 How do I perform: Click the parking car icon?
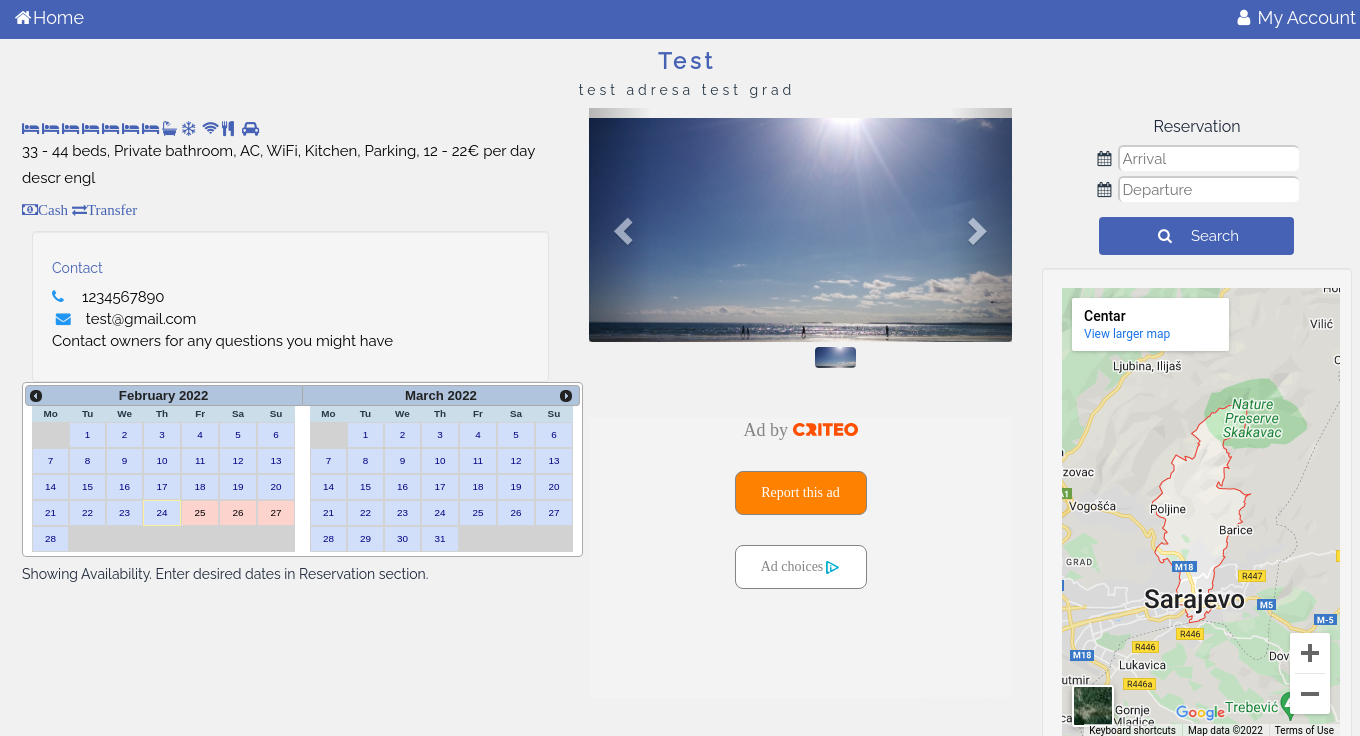[250, 129]
